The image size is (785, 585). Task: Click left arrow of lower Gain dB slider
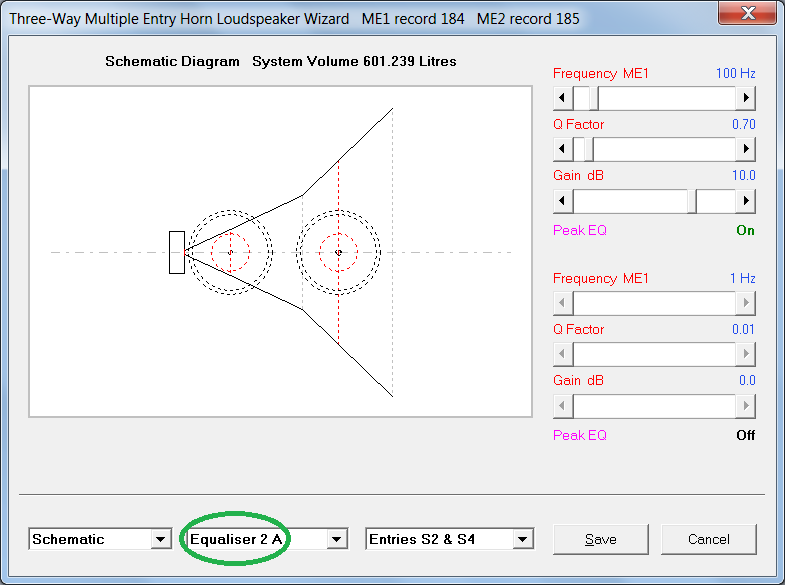tap(563, 406)
